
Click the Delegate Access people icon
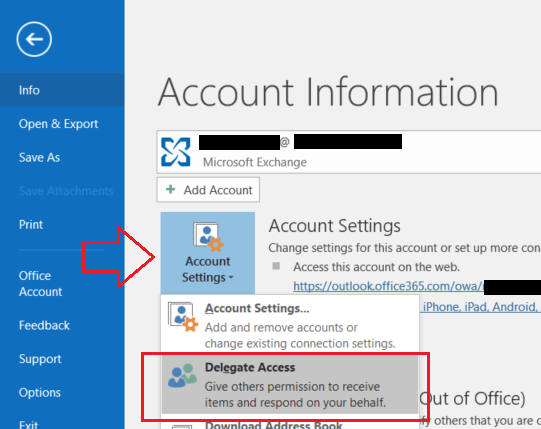click(x=182, y=375)
